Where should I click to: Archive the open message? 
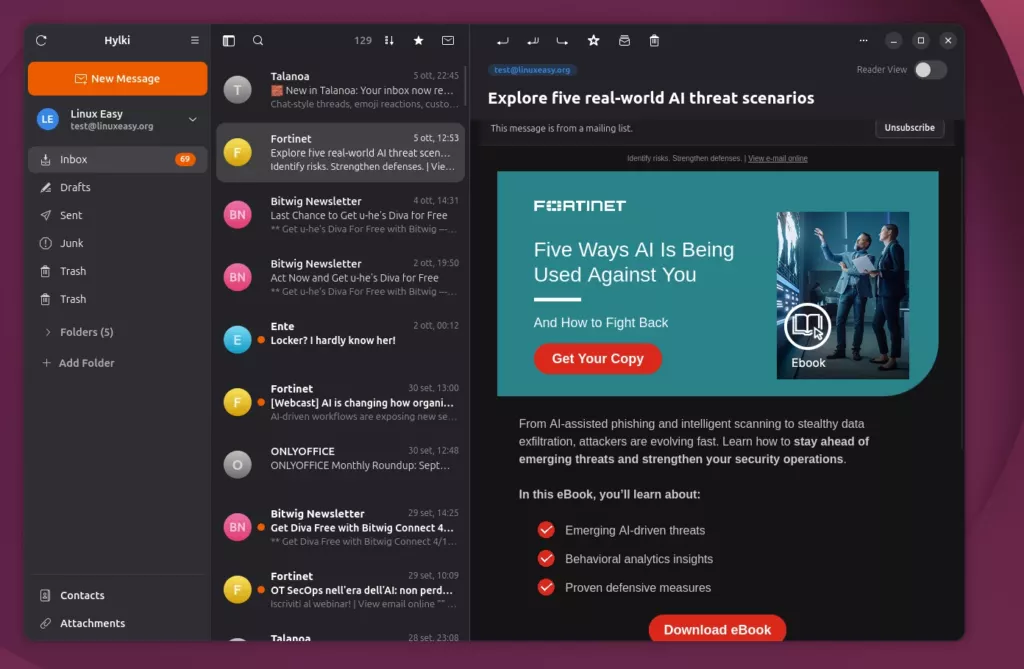pos(624,41)
